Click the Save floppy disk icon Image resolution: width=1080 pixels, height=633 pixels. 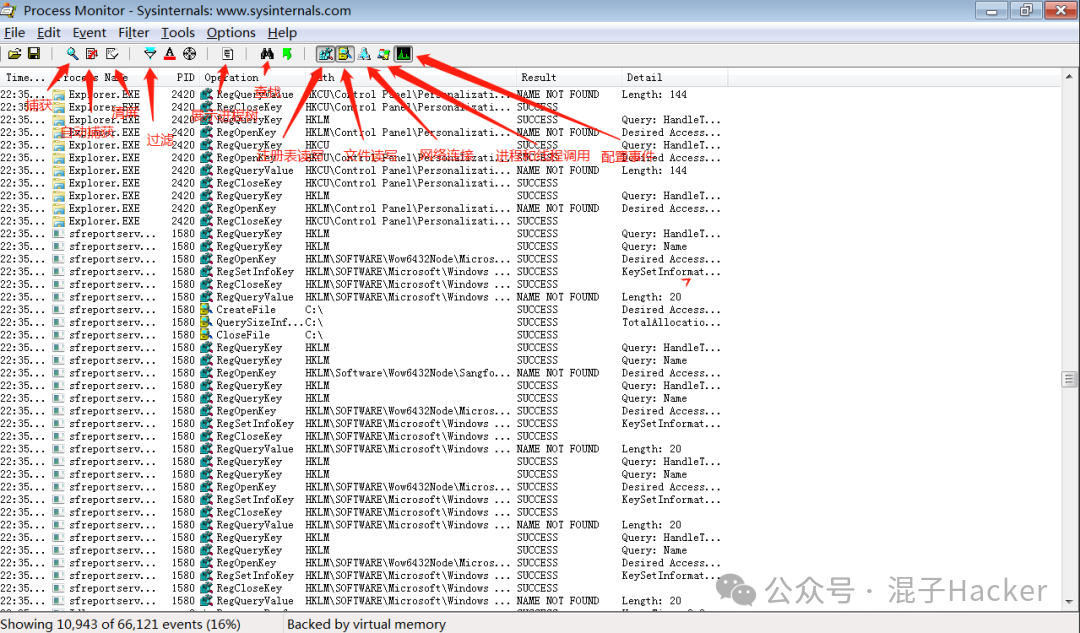click(x=34, y=54)
